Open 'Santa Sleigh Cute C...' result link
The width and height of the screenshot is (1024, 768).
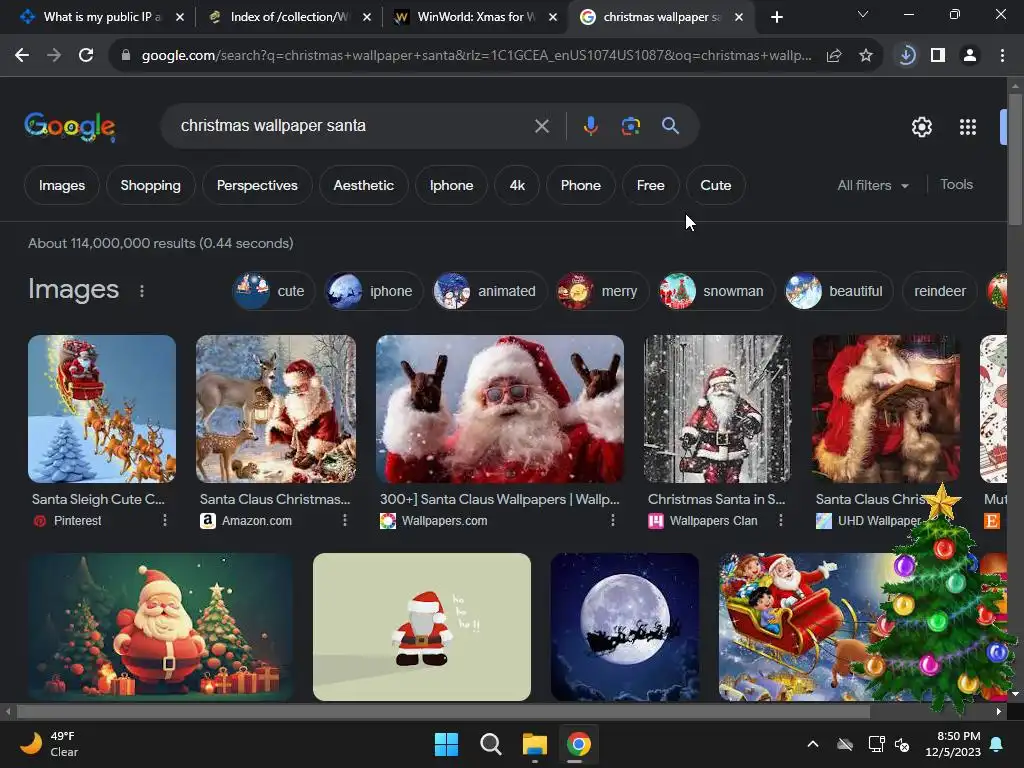[x=99, y=500]
